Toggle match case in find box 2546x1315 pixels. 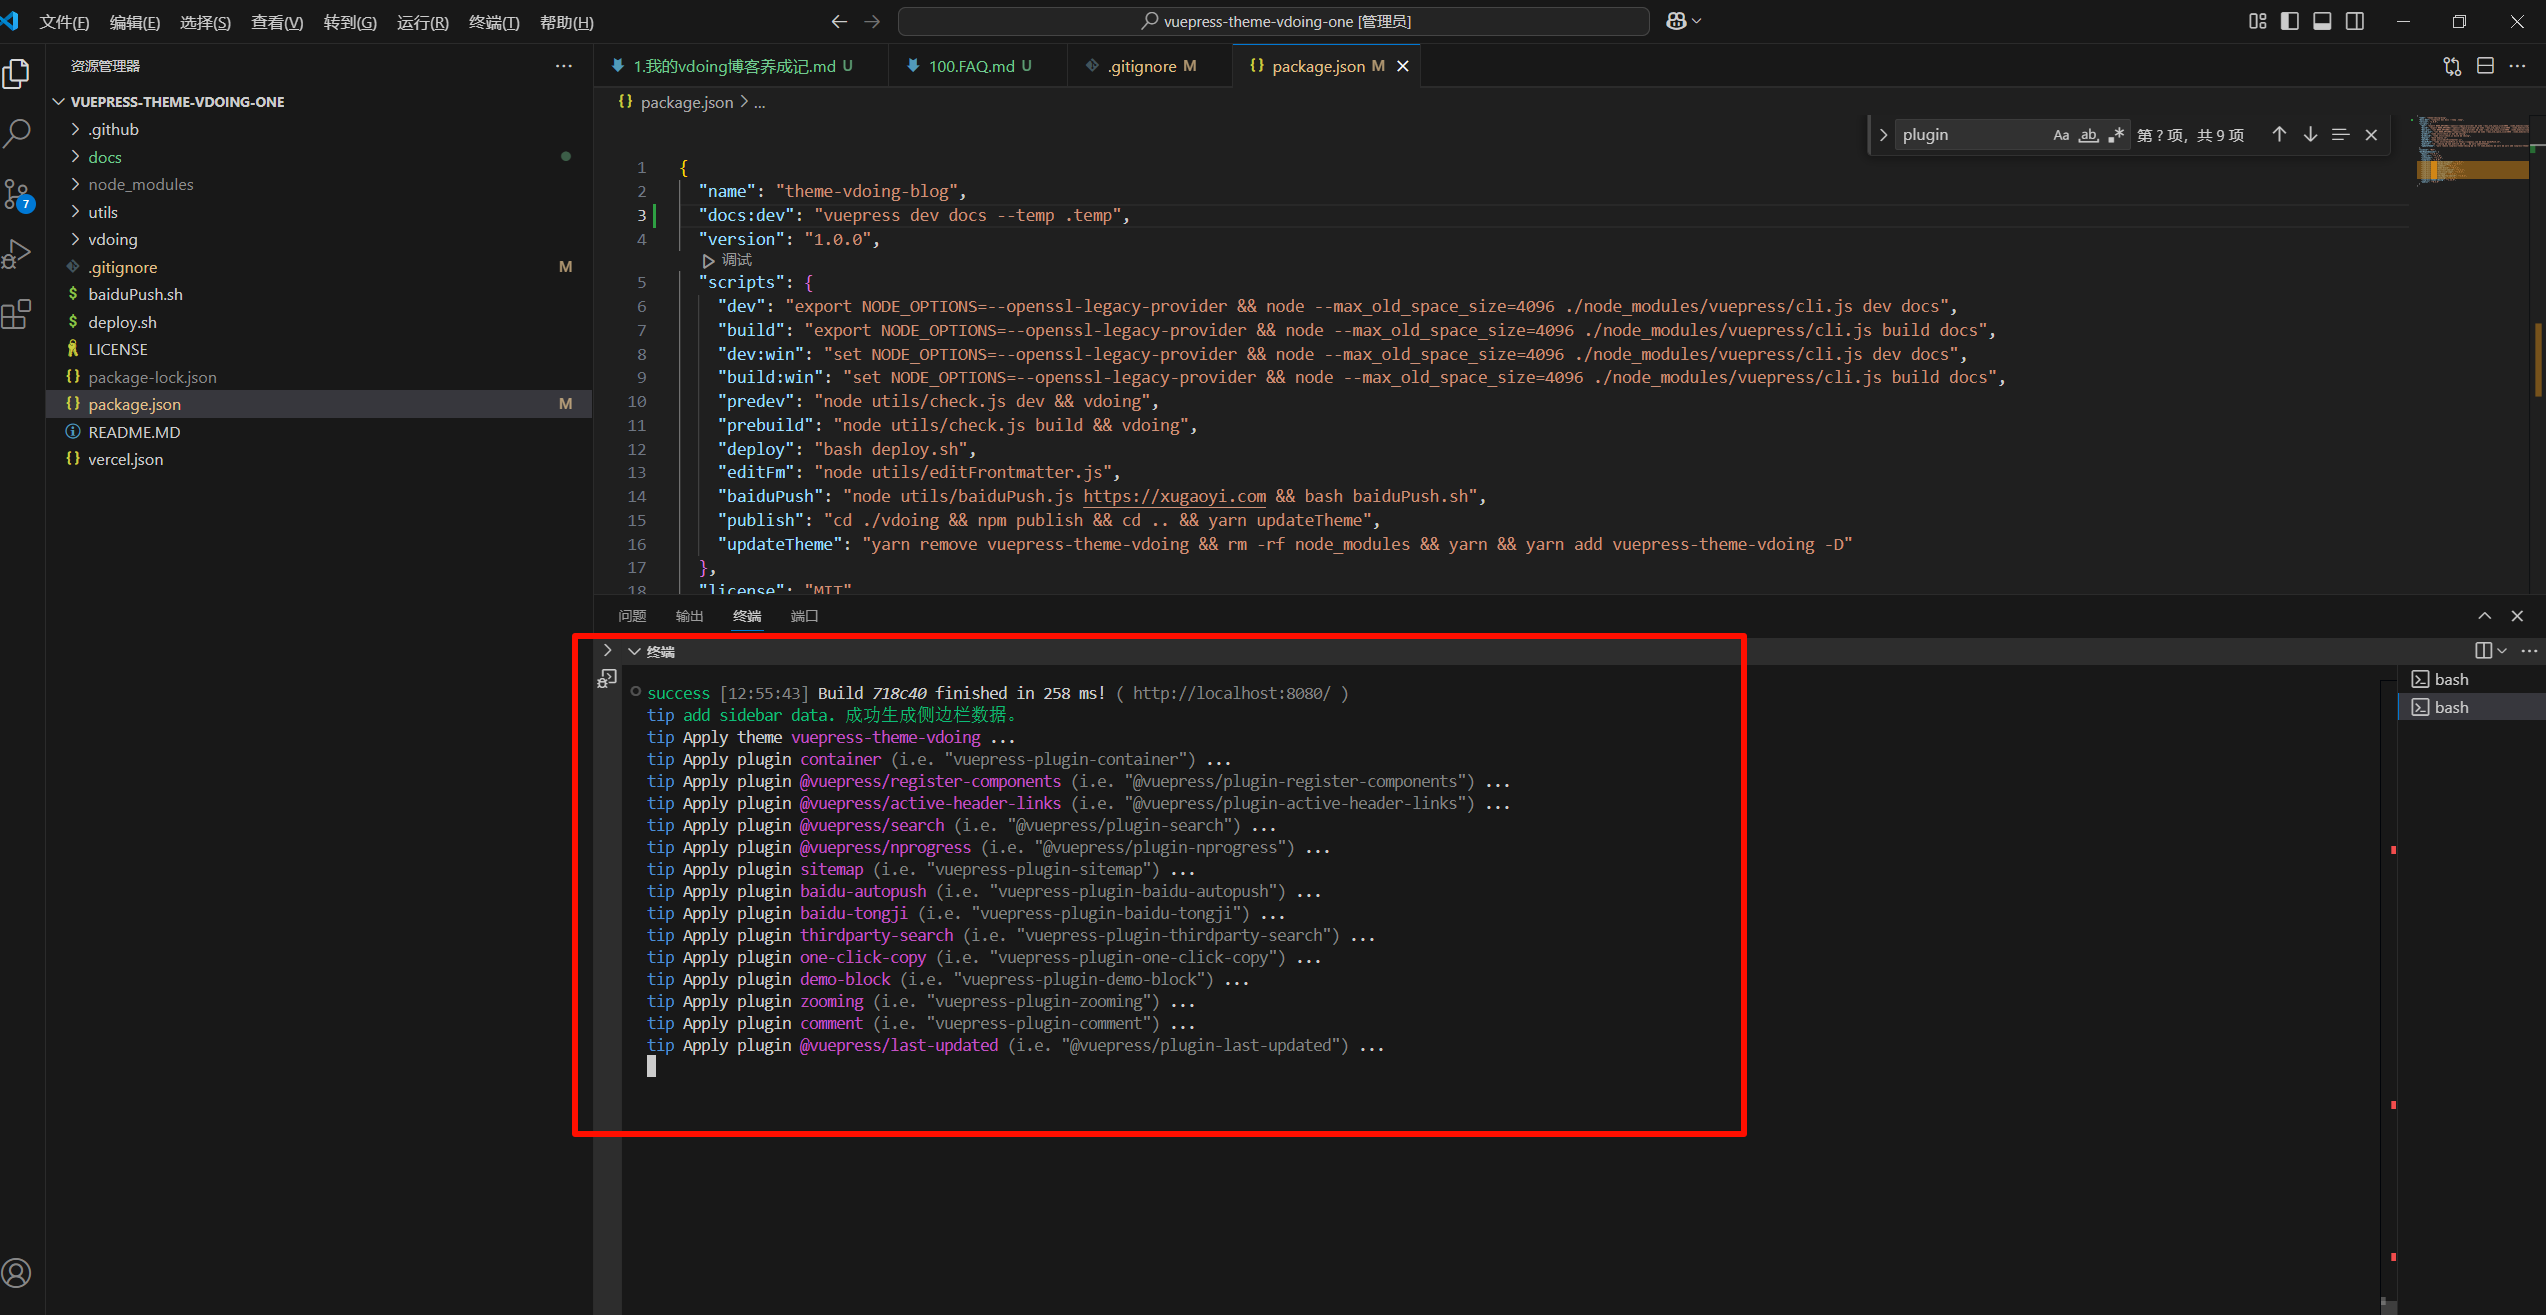(x=2061, y=135)
